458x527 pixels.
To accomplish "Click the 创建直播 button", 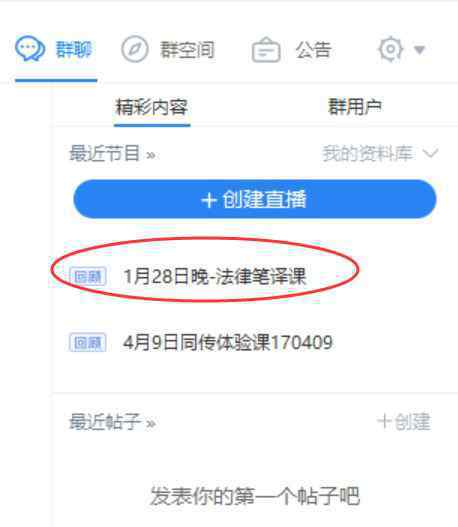I will (255, 199).
